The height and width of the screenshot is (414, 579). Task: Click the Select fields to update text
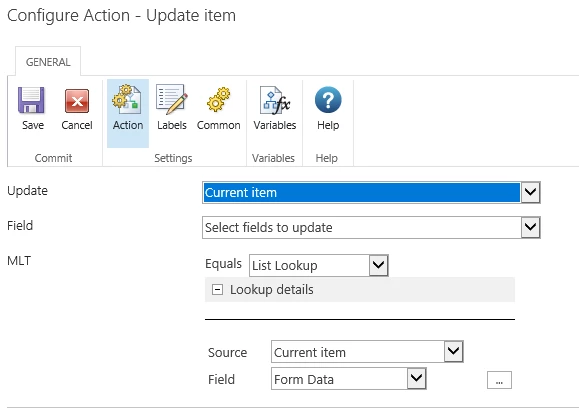pos(269,227)
